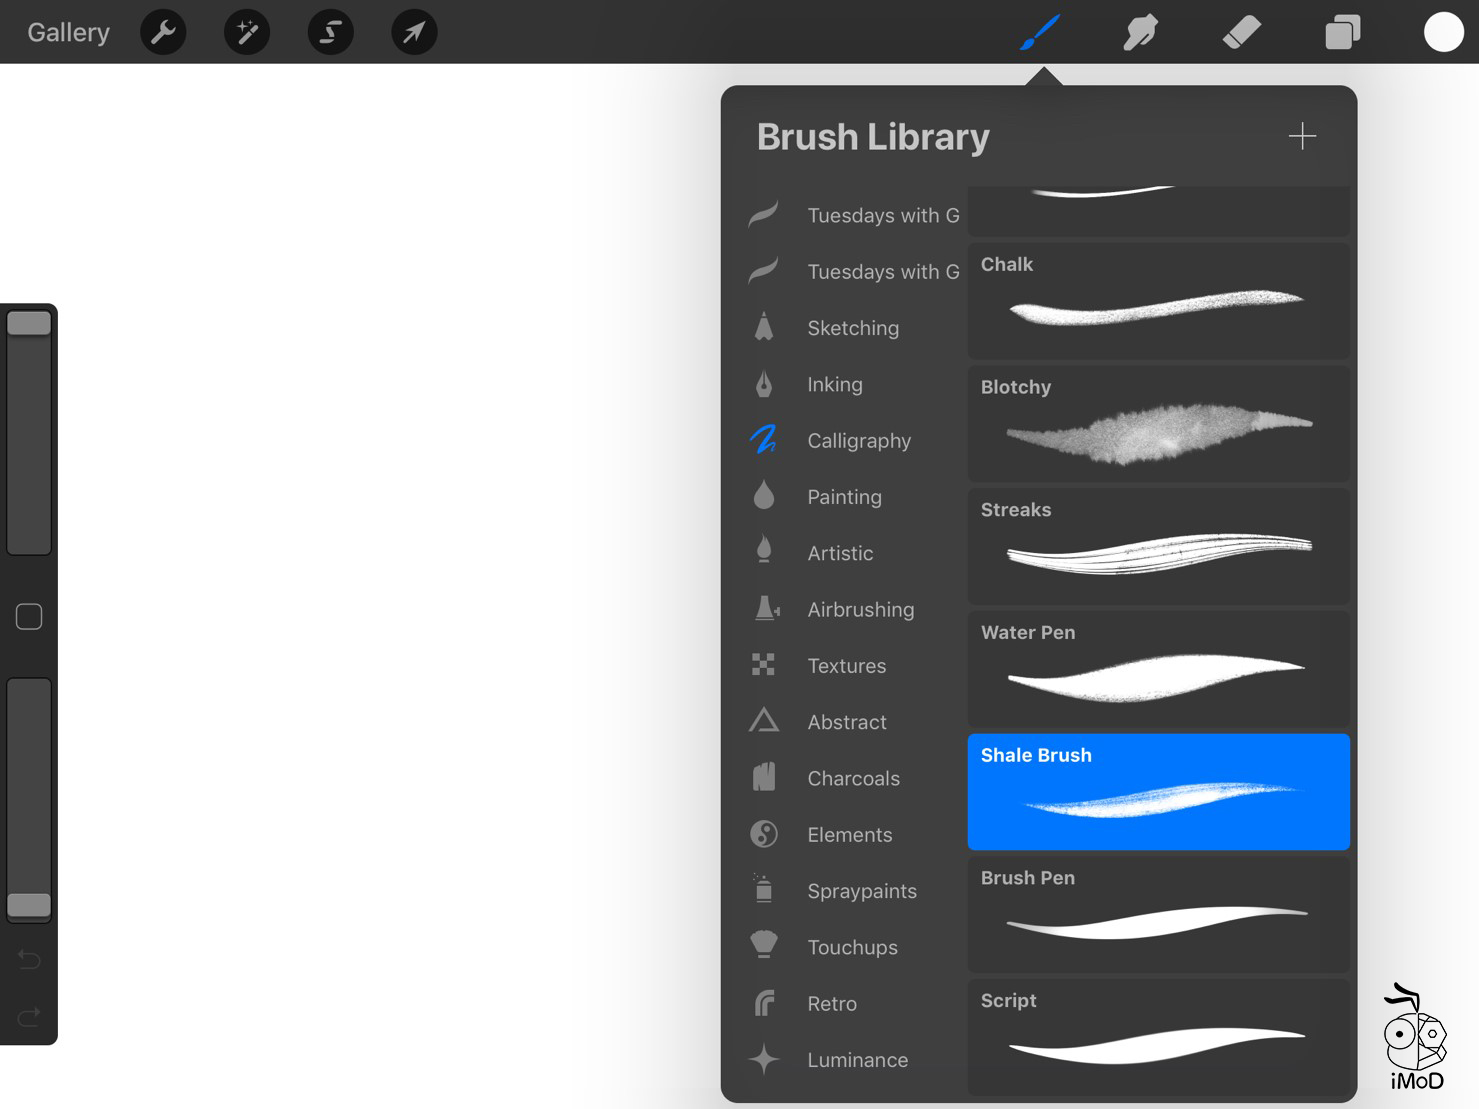
Task: Open the active color swatch
Action: 1443,33
